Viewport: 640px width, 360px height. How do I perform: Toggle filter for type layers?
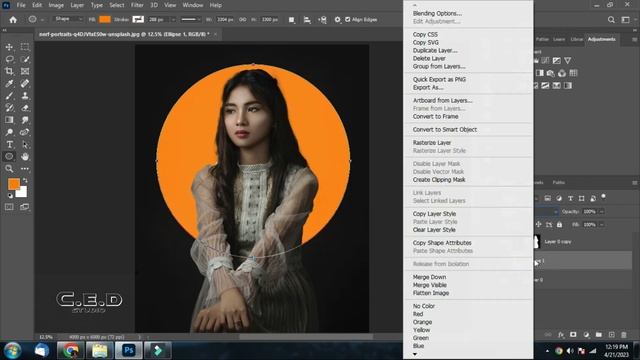click(x=570, y=198)
